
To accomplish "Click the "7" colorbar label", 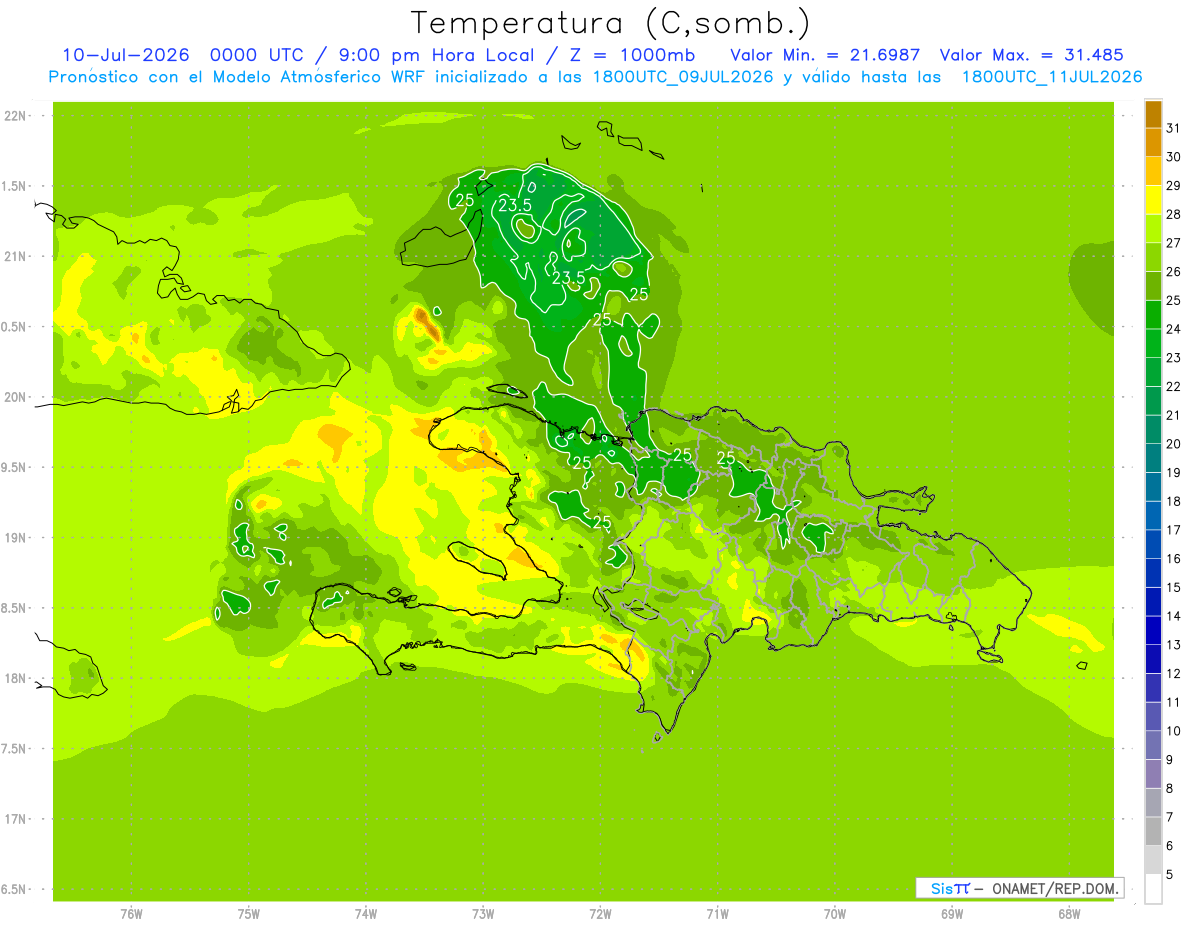I will (1169, 817).
